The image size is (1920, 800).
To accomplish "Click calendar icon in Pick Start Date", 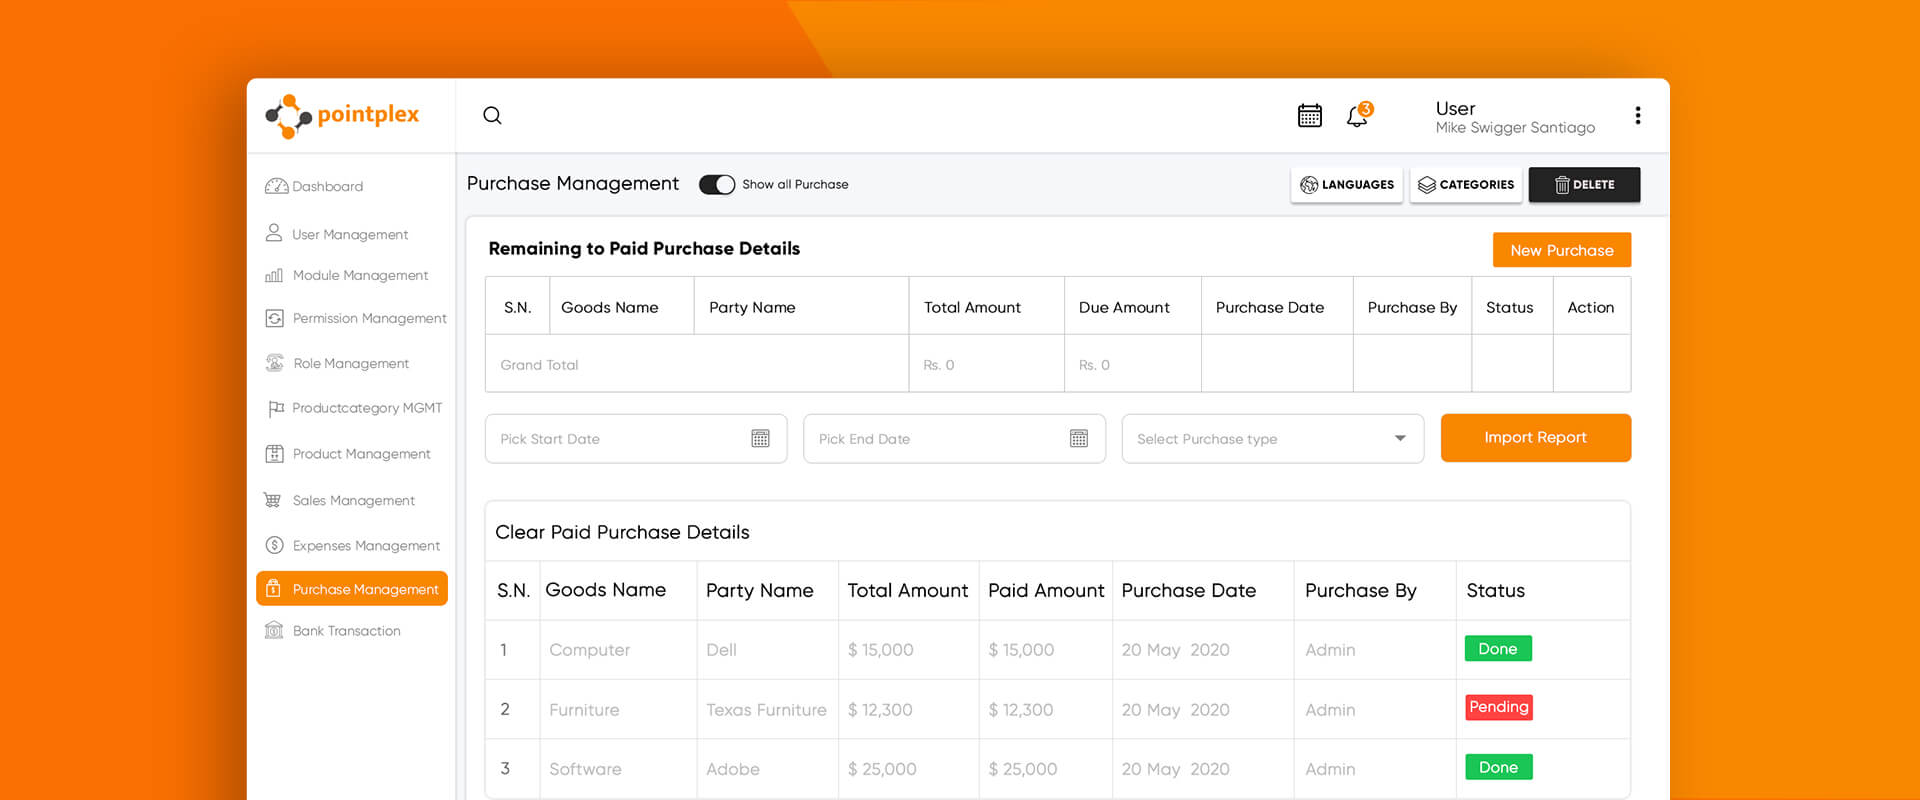I will (x=760, y=439).
